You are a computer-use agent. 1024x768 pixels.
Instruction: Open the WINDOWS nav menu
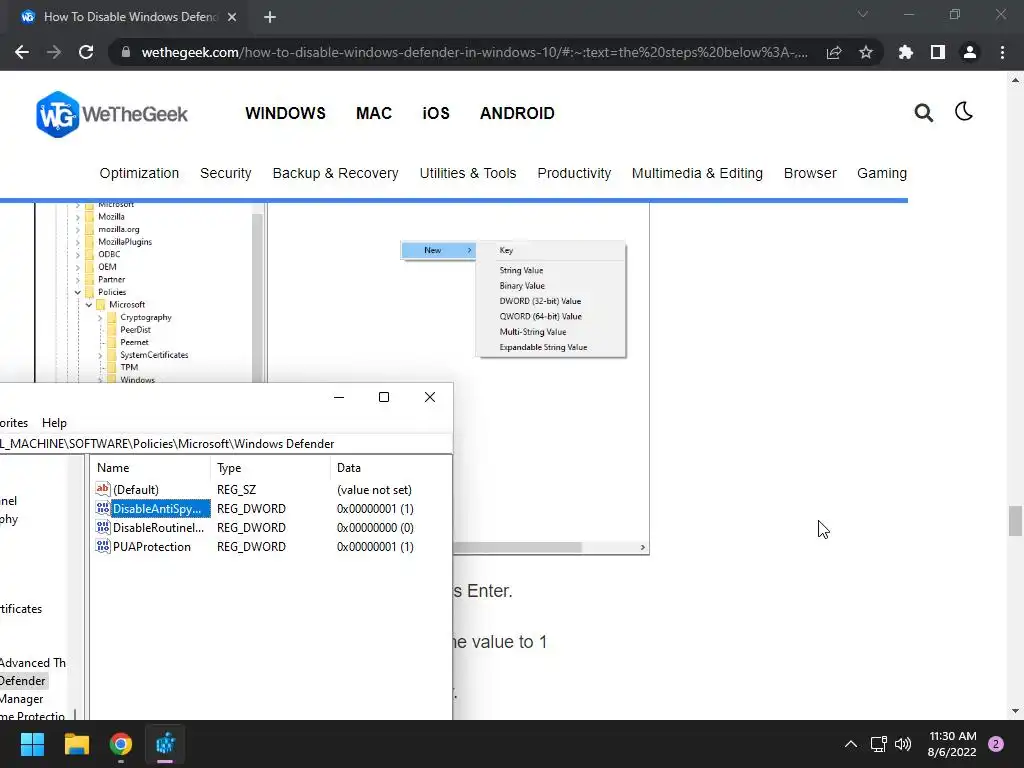point(285,113)
